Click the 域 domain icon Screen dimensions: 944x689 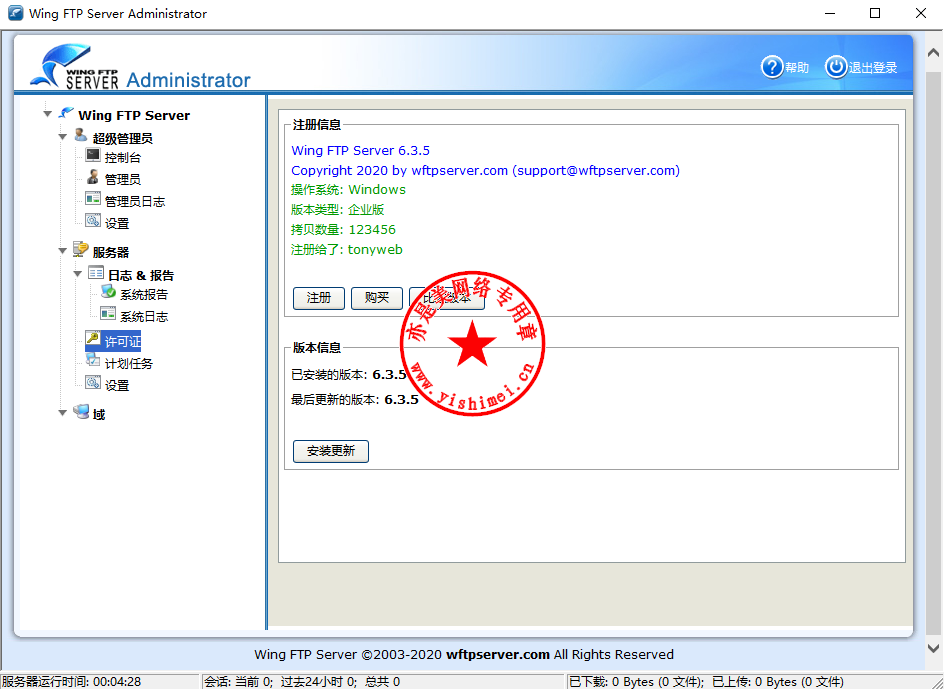tap(81, 411)
